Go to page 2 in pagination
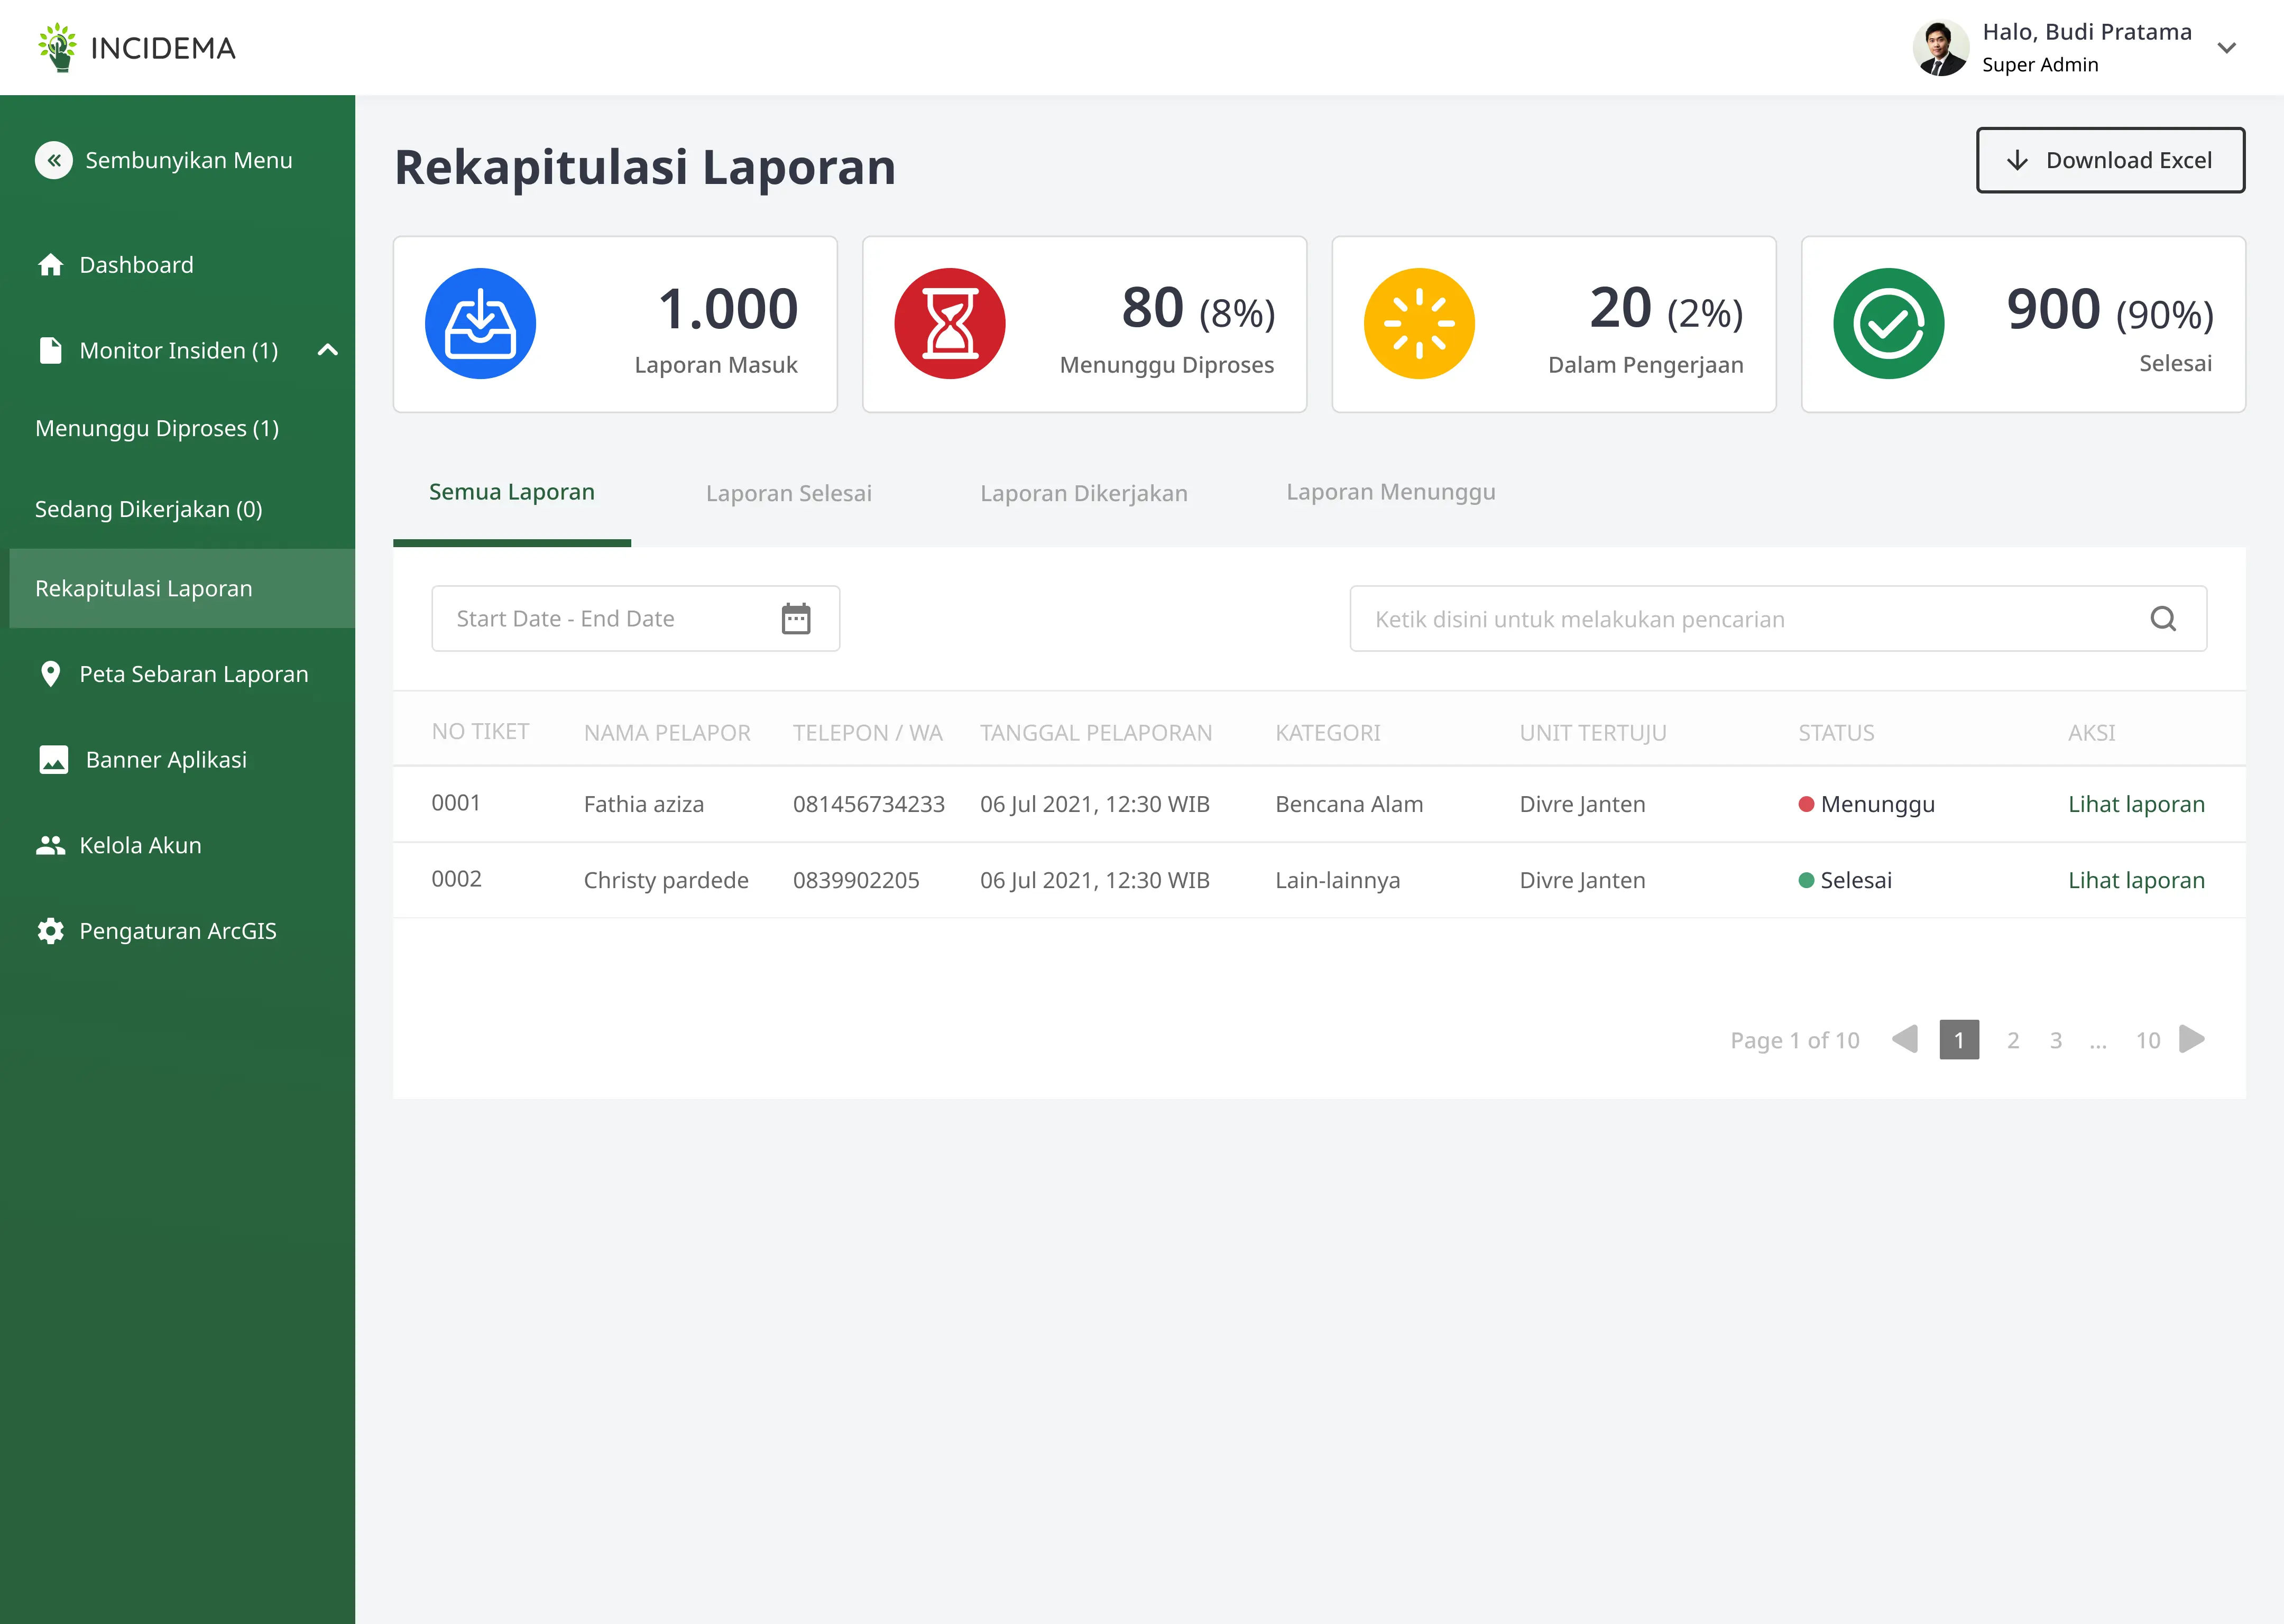Screen dimensions: 2284x1624 (x=2013, y=1040)
